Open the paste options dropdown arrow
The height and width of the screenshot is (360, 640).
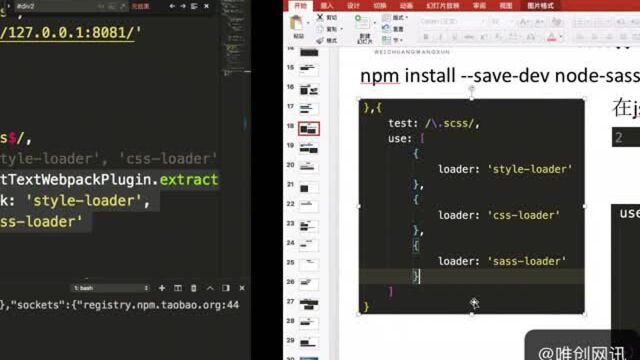308,23
